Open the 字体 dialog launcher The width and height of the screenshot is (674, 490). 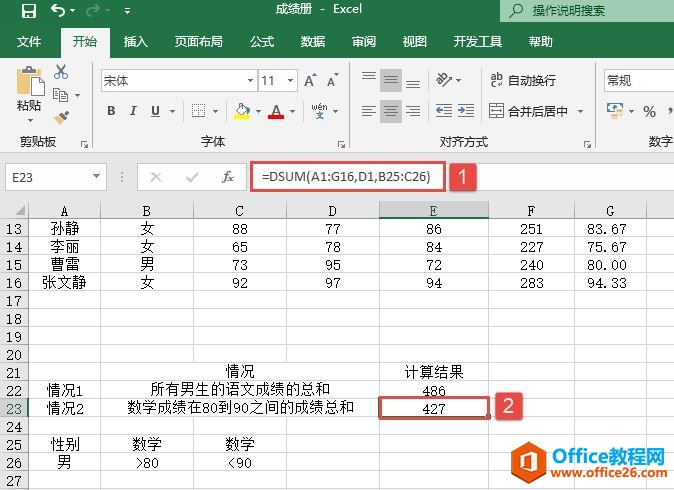click(341, 144)
